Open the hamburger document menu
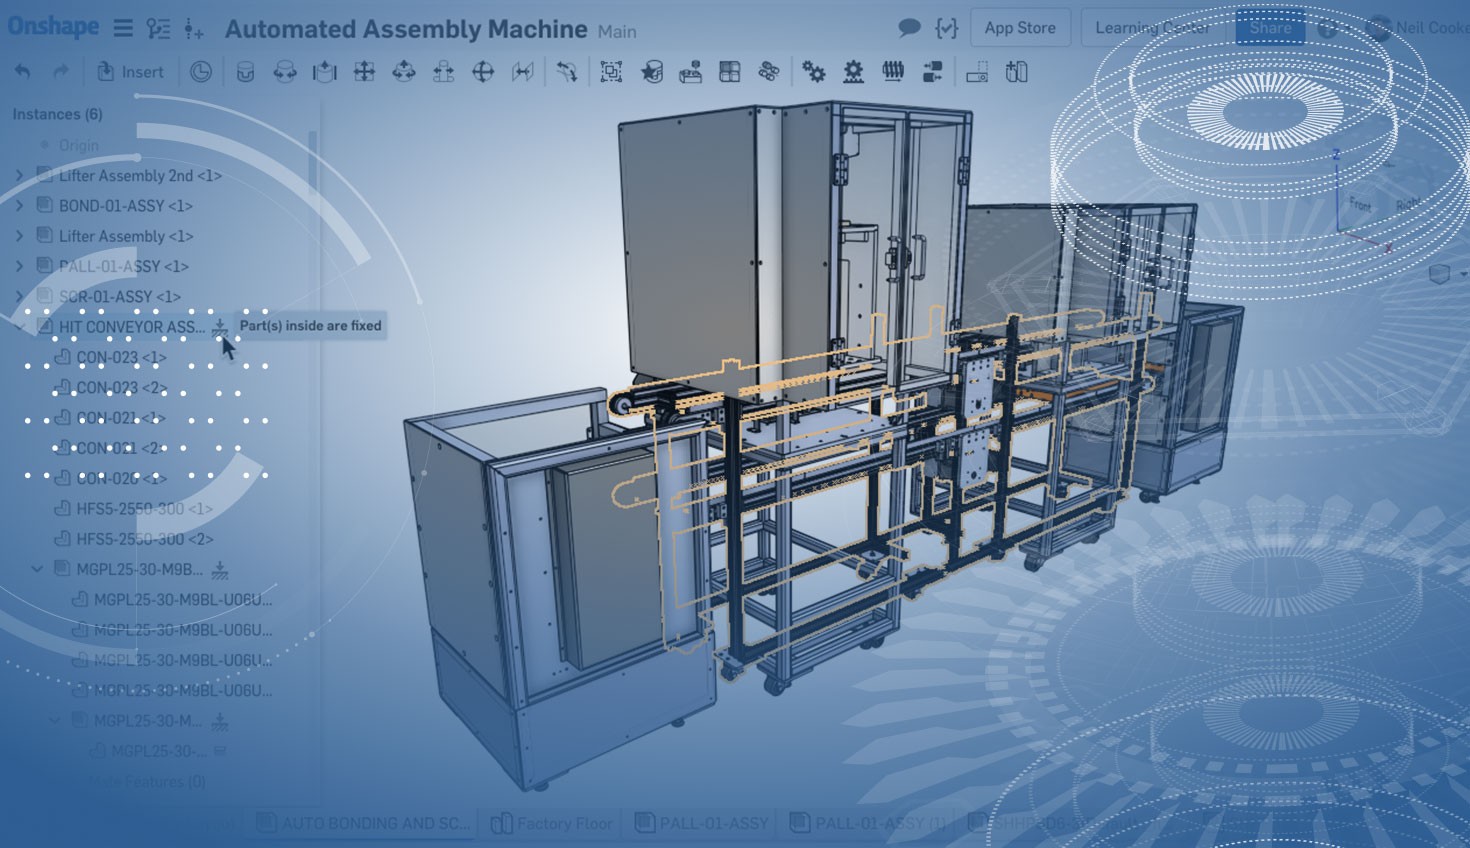The width and height of the screenshot is (1470, 848). click(123, 28)
